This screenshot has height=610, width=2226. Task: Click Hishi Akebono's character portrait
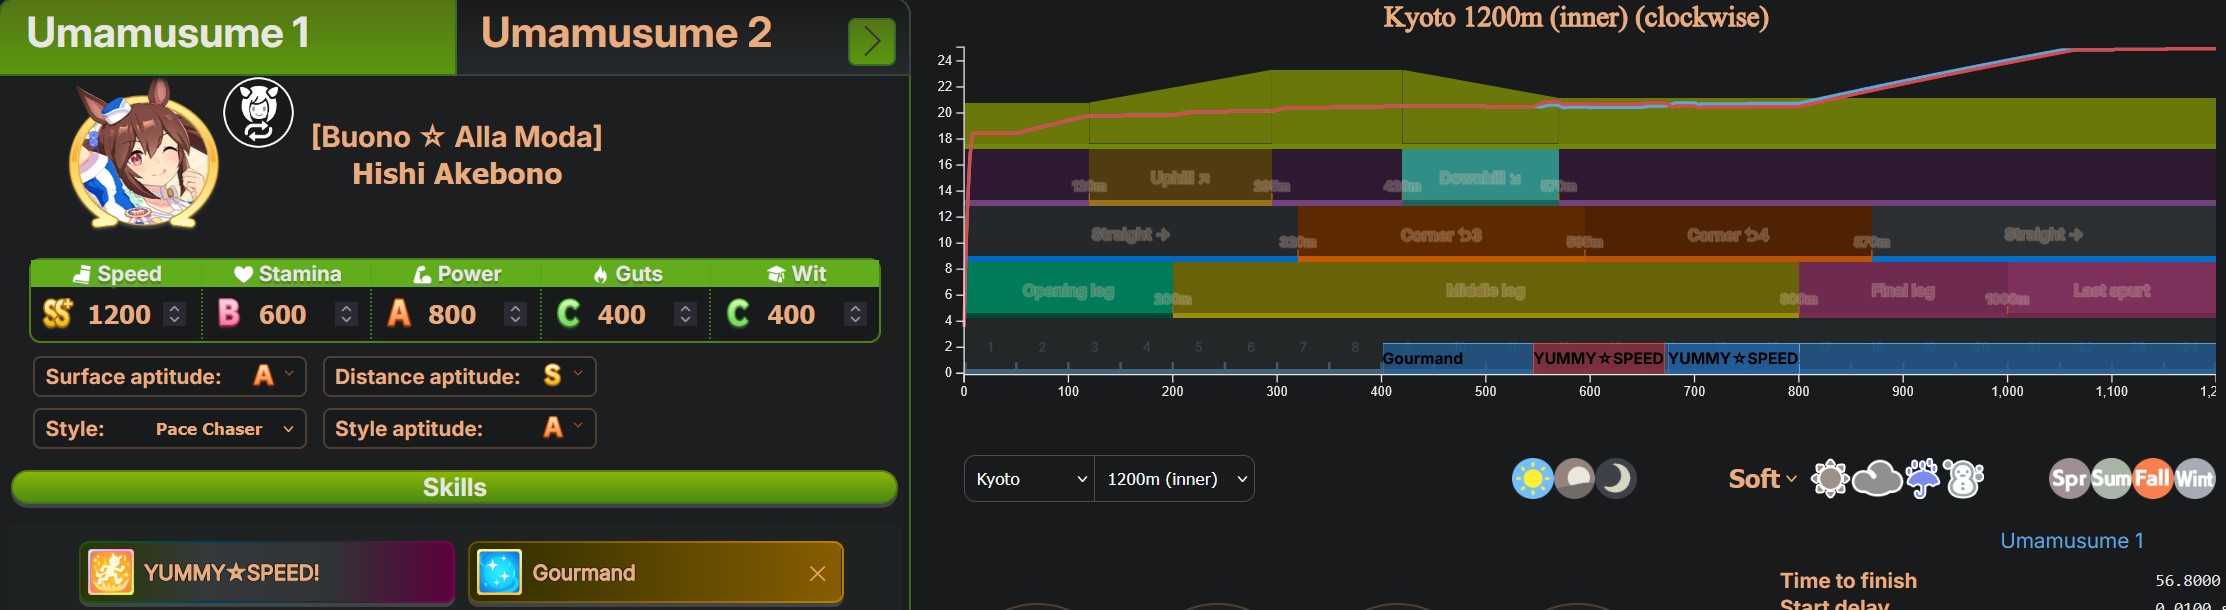point(143,154)
